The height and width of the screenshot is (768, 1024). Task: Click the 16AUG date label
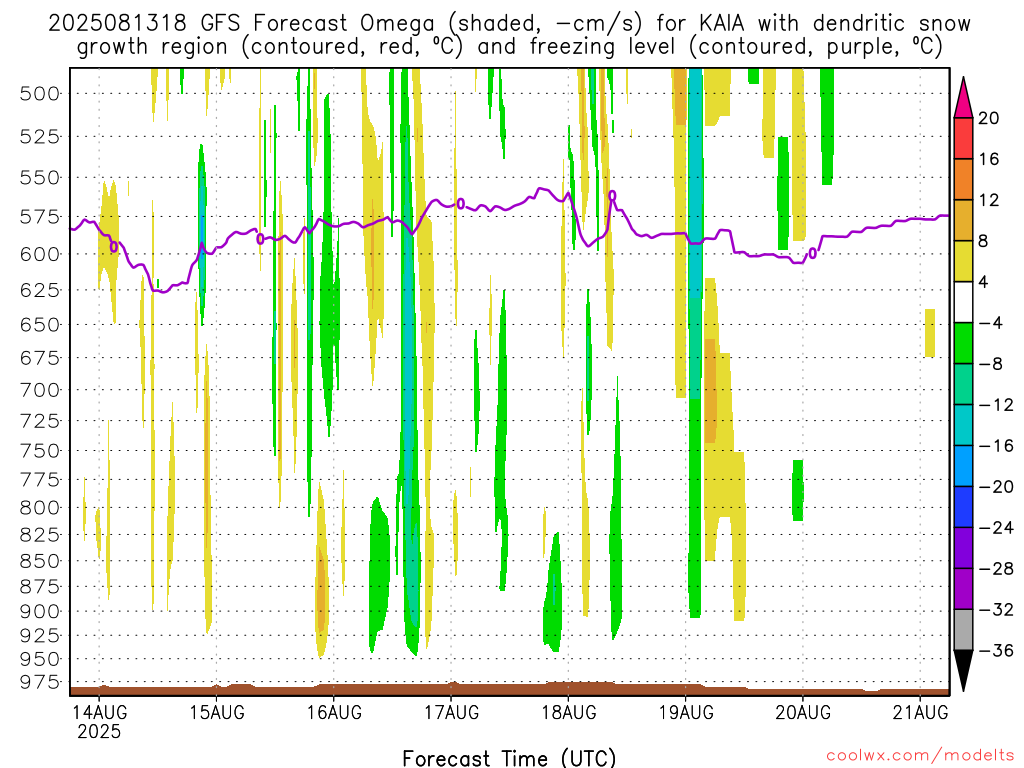coord(334,712)
